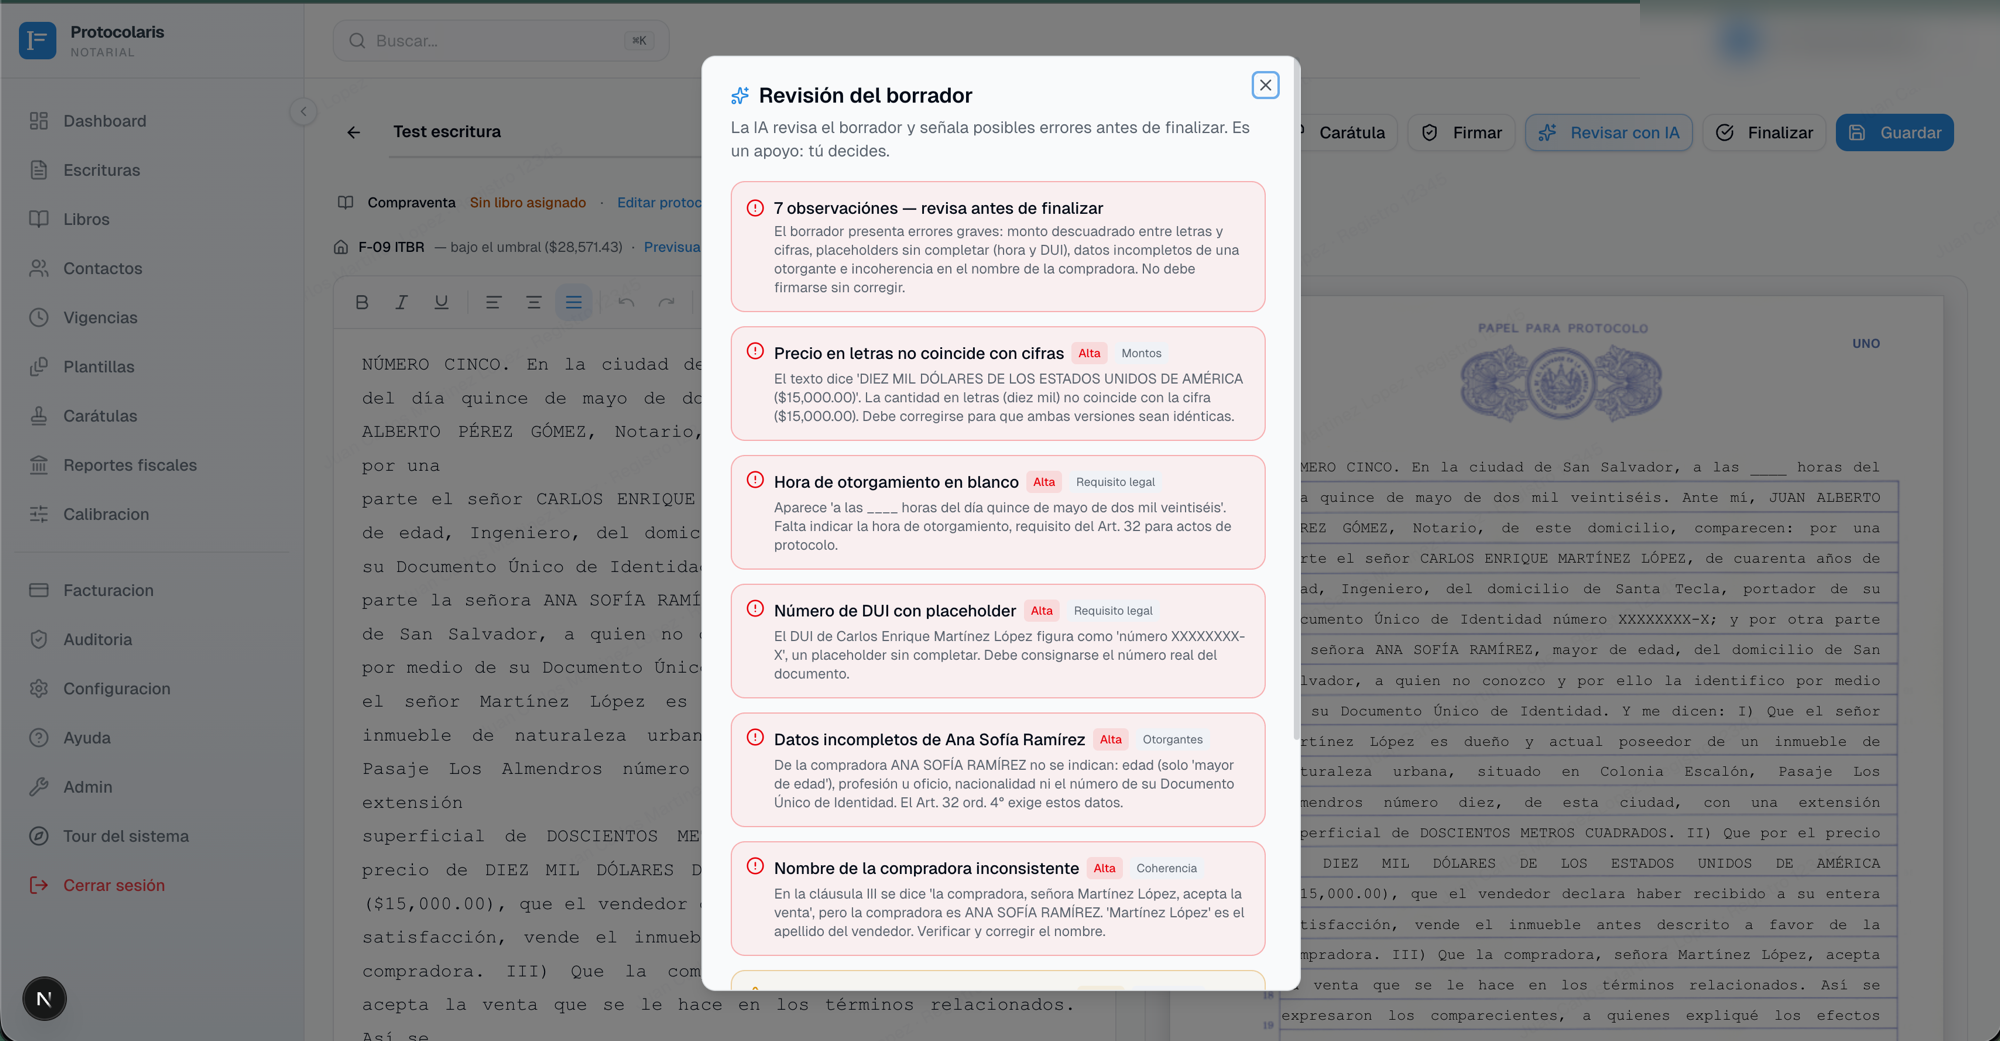Click the Test escritura title field
The width and height of the screenshot is (2000, 1041).
pyautogui.click(x=547, y=132)
